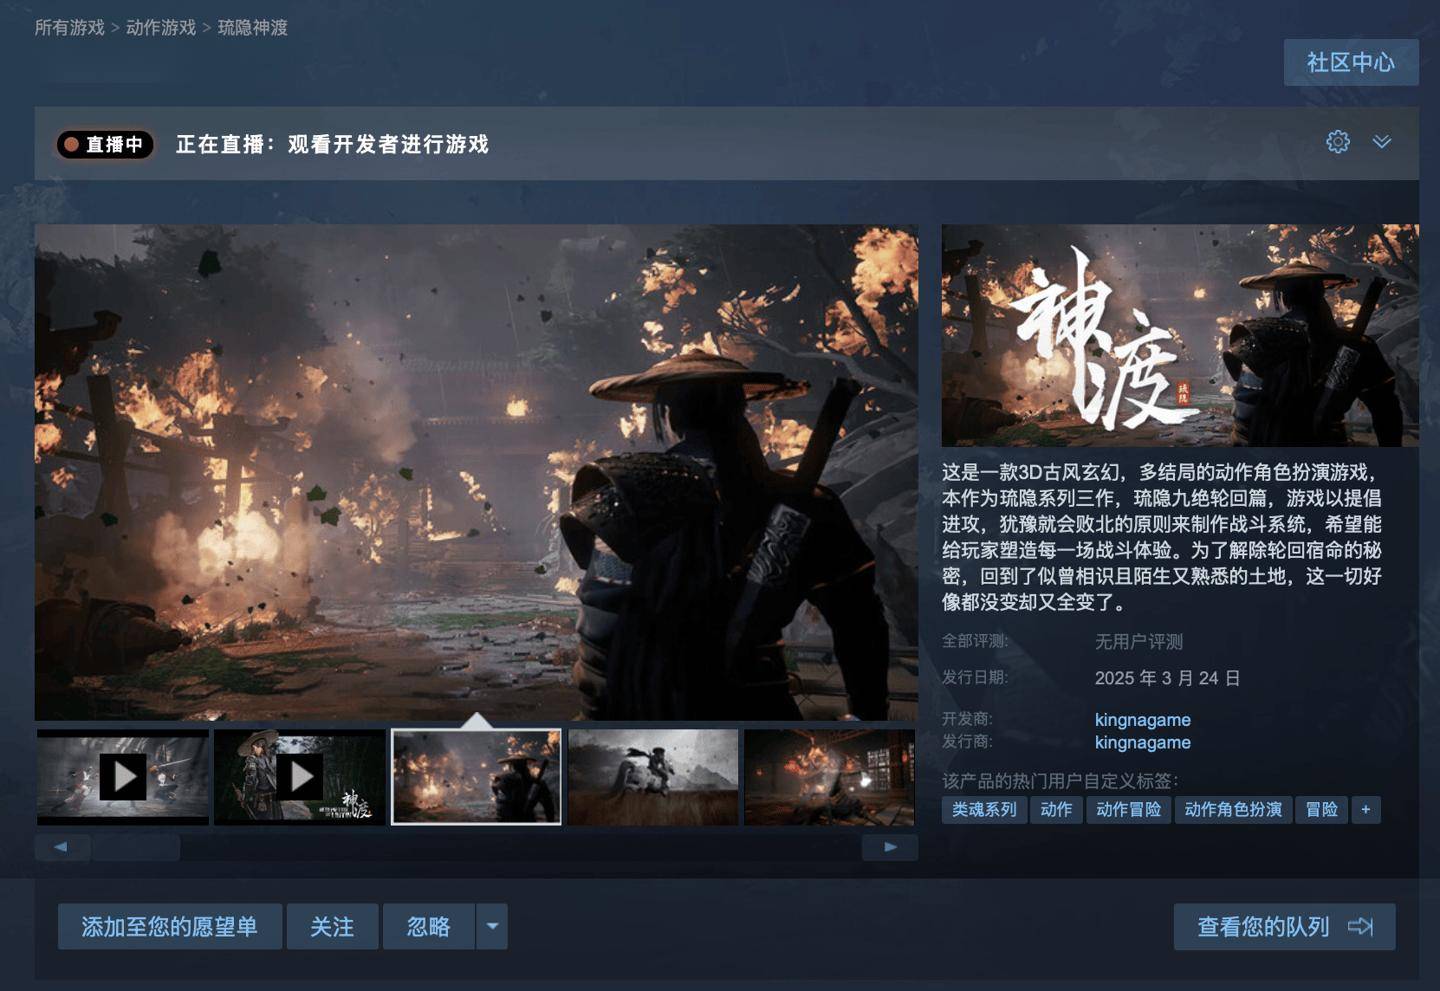Open the 动作游戏 breadcrumb link
1440x991 pixels.
161,28
